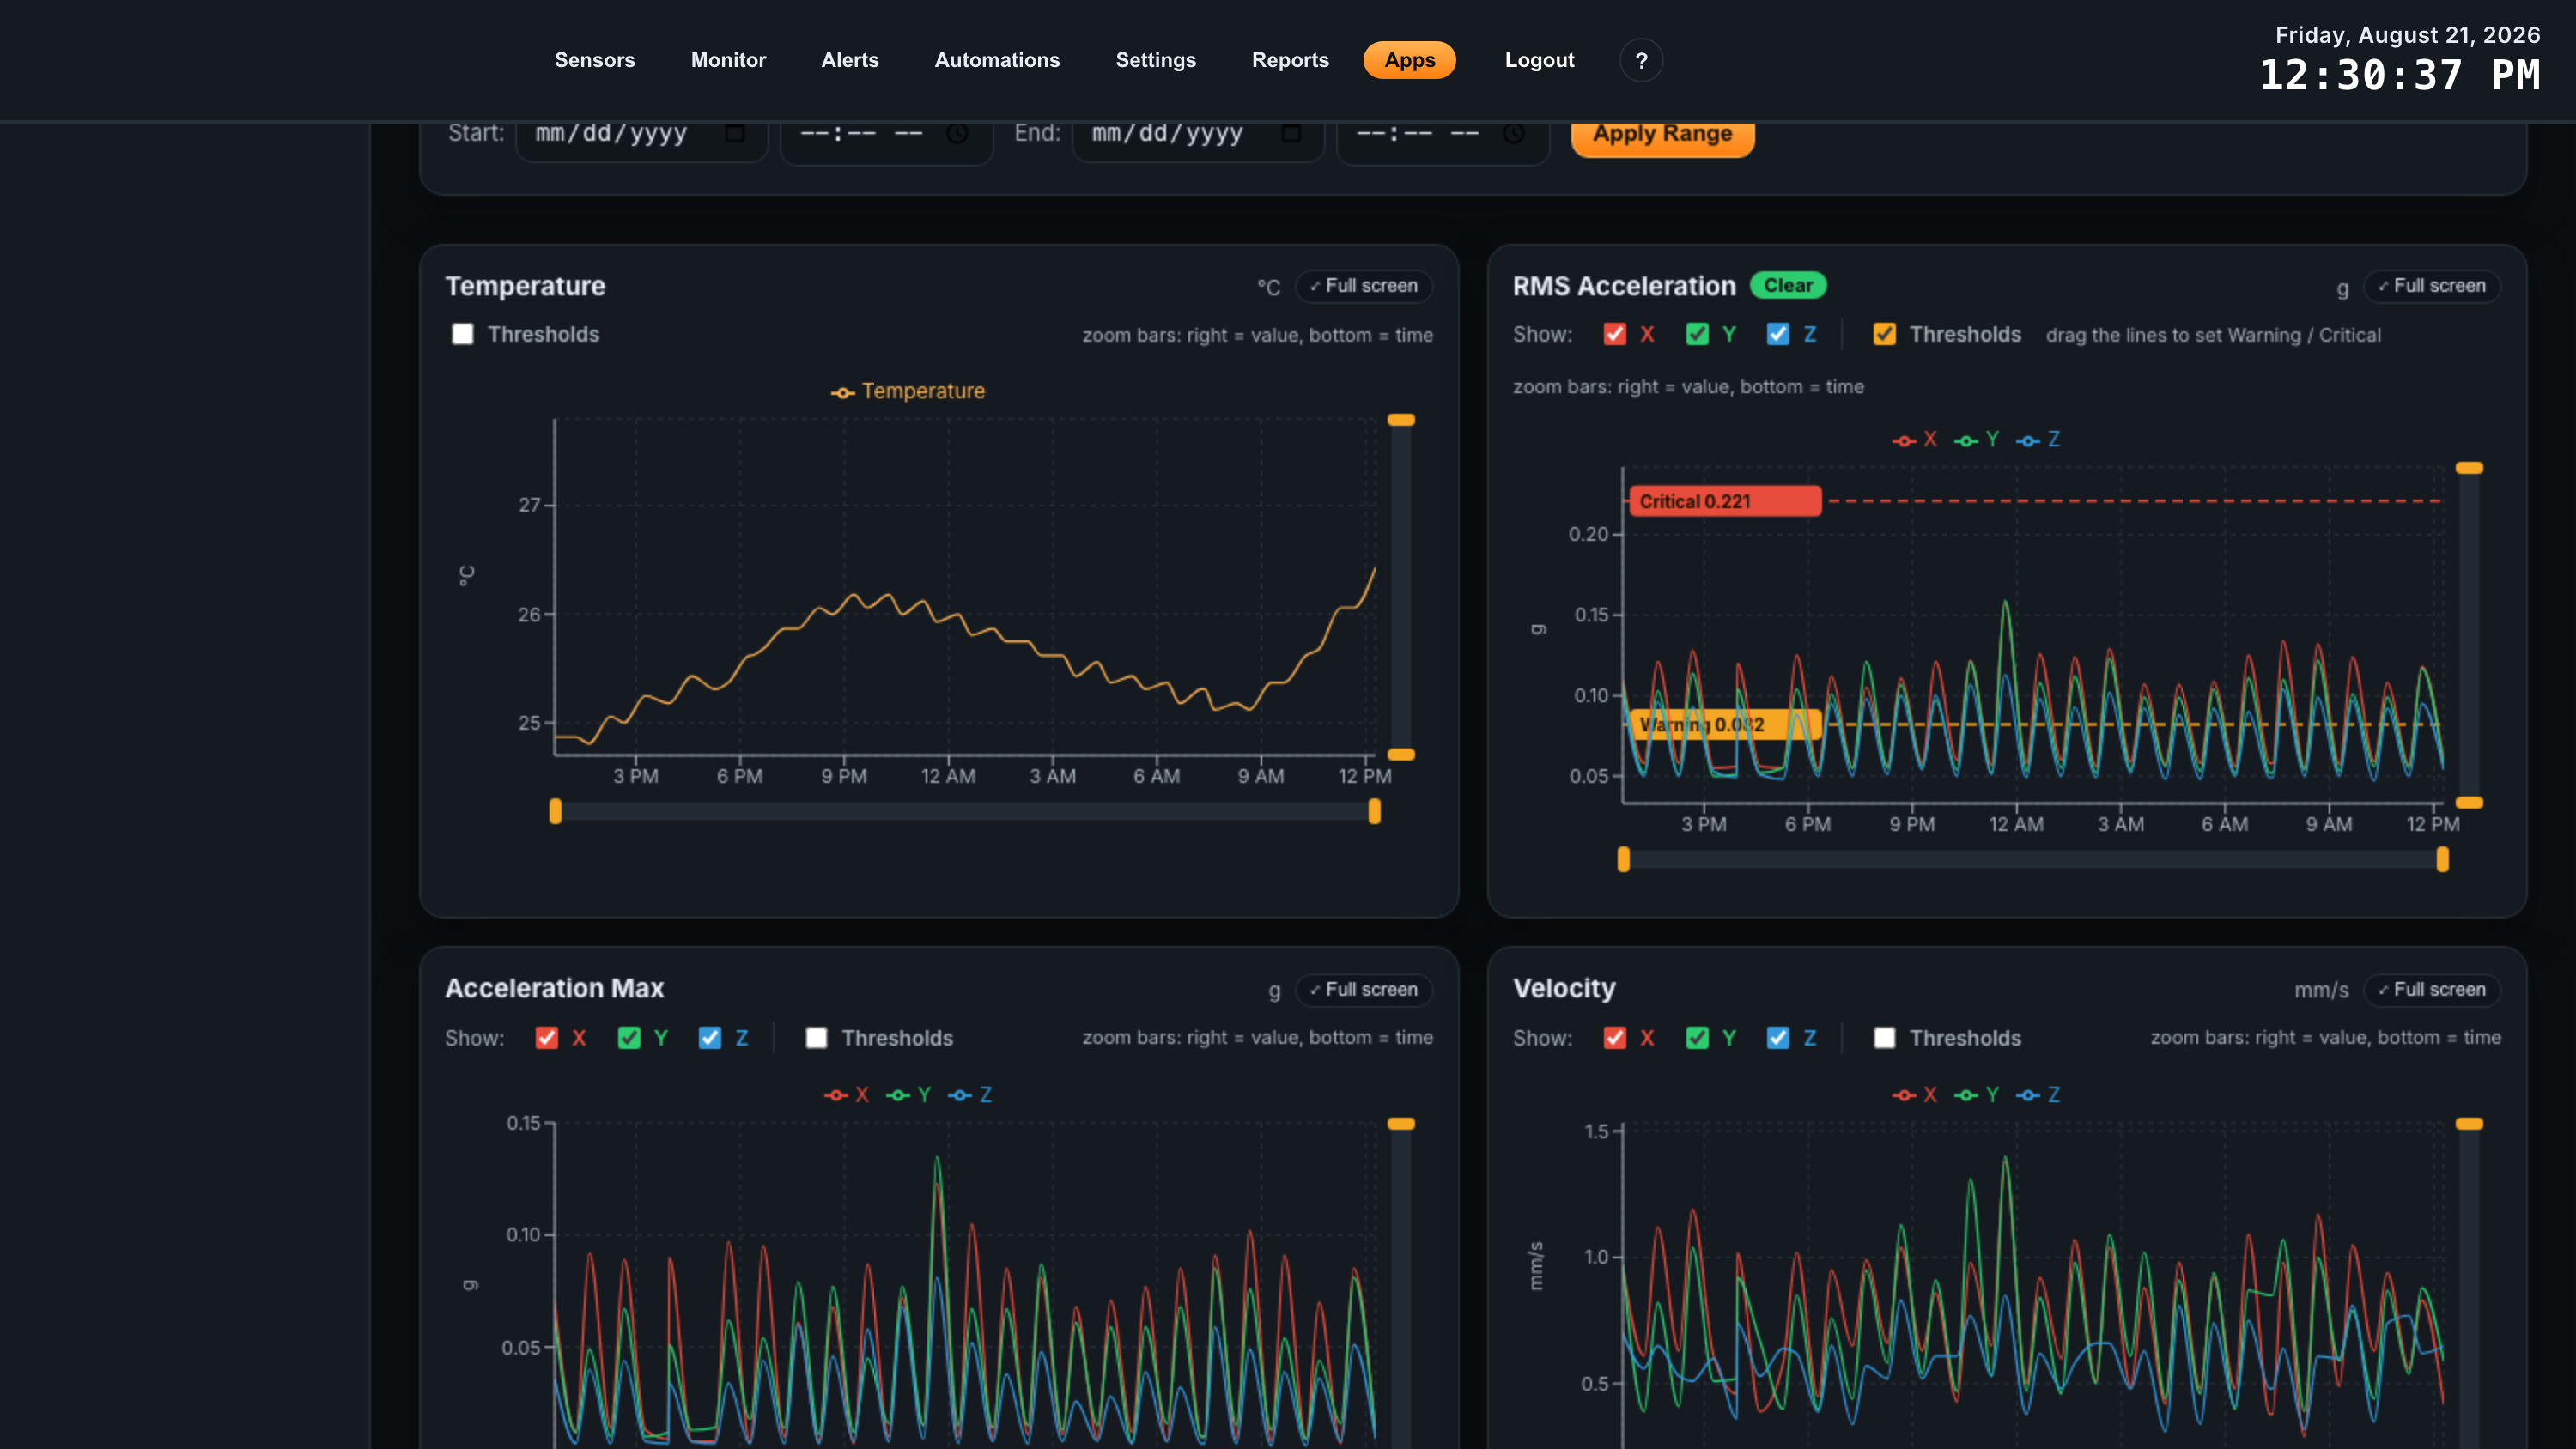Toggle Z axis checkbox in RMS Acceleration
Image resolution: width=2576 pixels, height=1449 pixels.
click(1777, 334)
